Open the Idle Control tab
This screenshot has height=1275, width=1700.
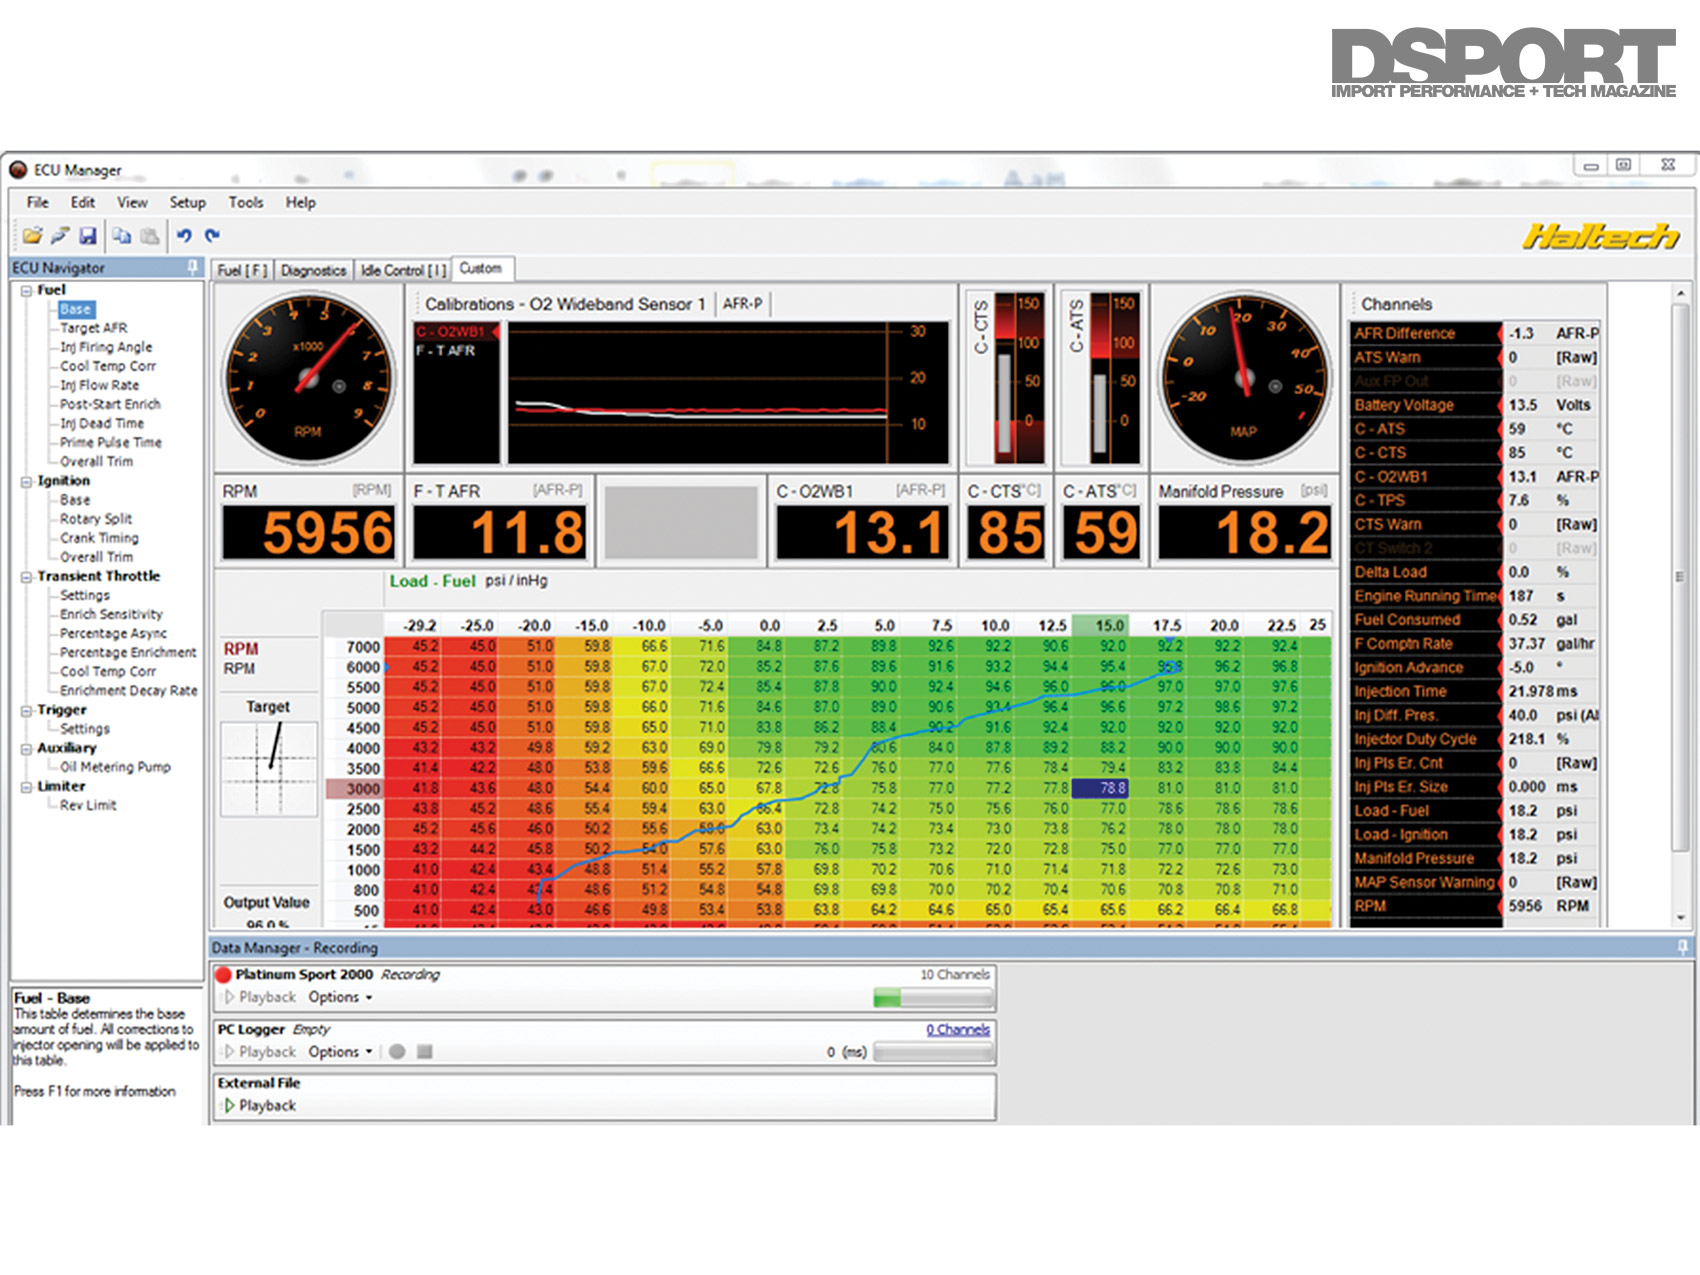tap(402, 270)
